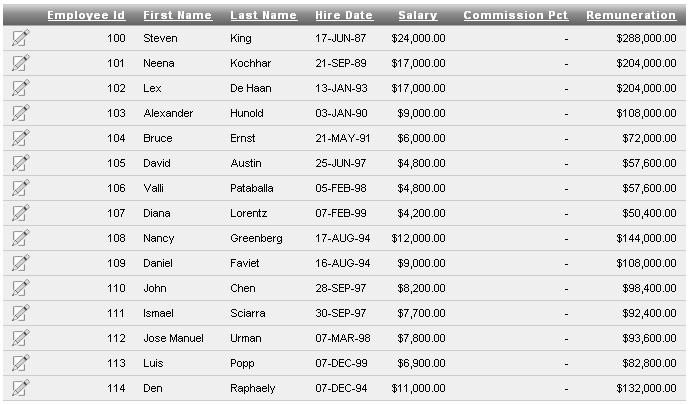Click edit icon for Diana Lorentz
690x404 pixels.
point(21,213)
